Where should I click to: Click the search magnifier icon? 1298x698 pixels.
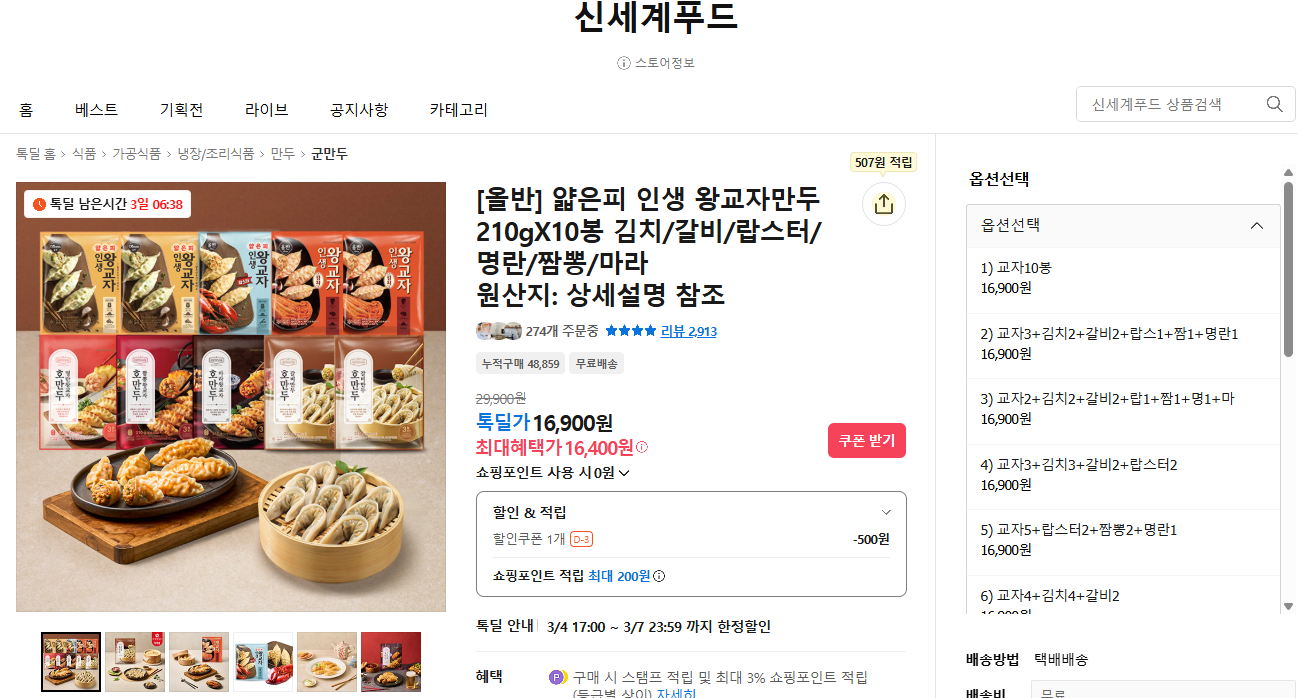pos(1274,104)
